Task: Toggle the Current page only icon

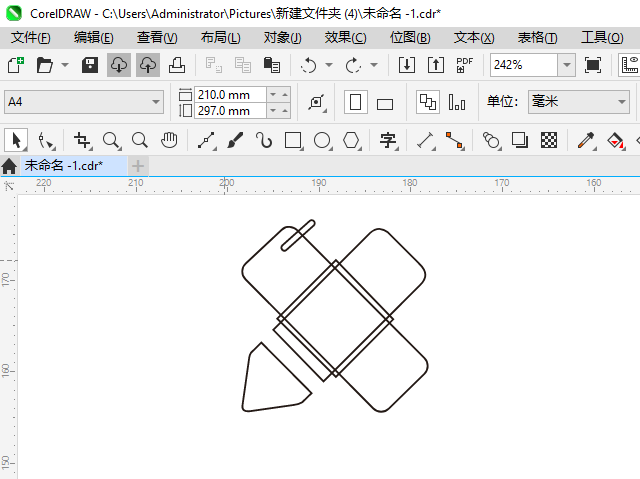Action: (457, 102)
